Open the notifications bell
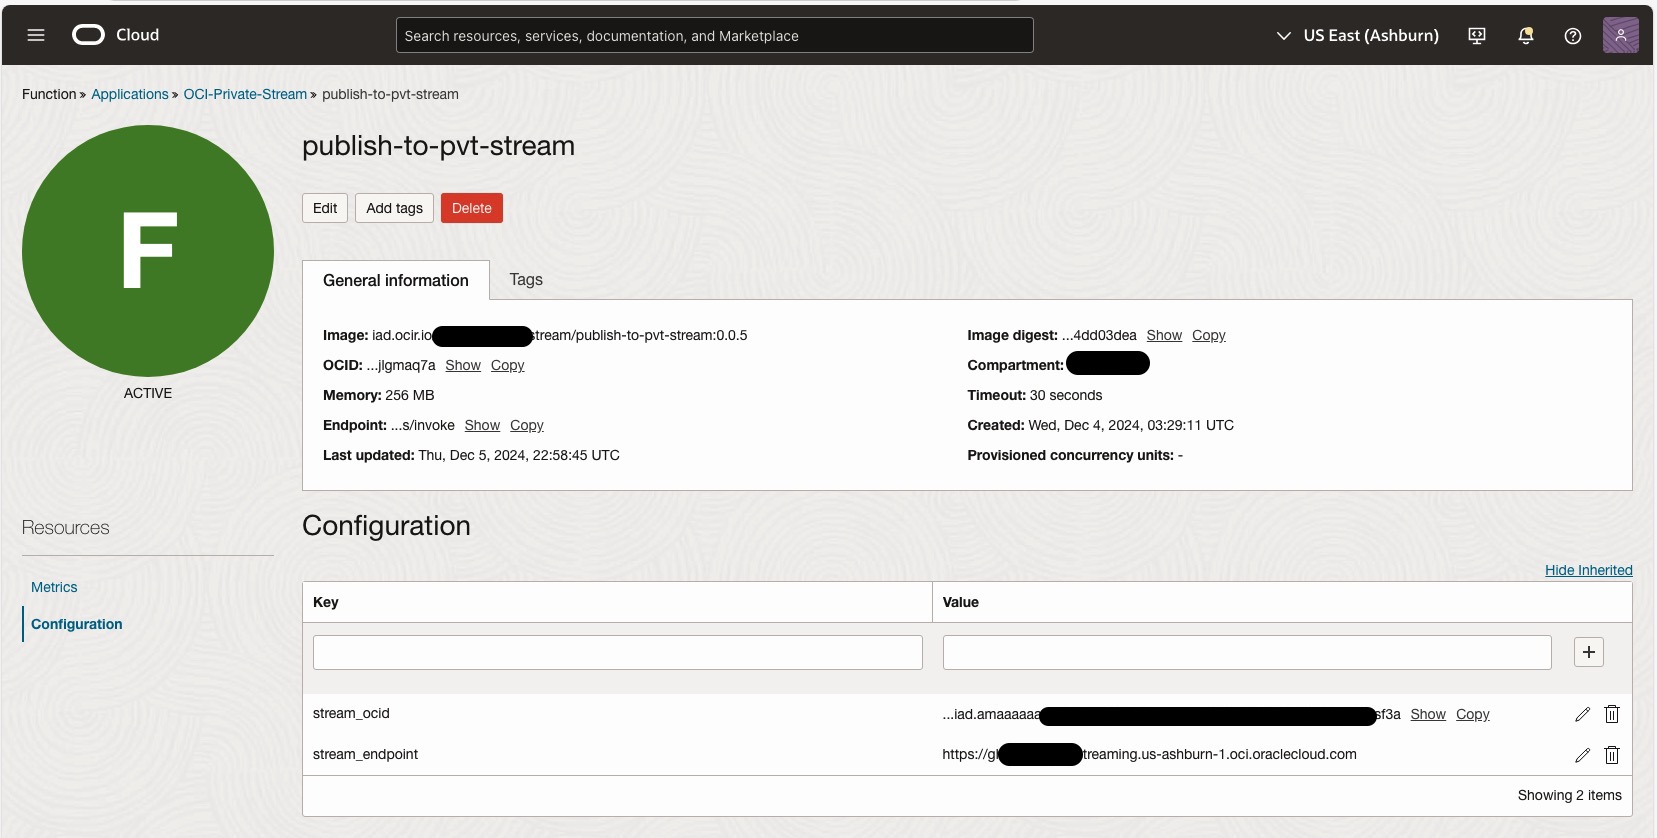This screenshot has height=838, width=1657. [x=1526, y=36]
